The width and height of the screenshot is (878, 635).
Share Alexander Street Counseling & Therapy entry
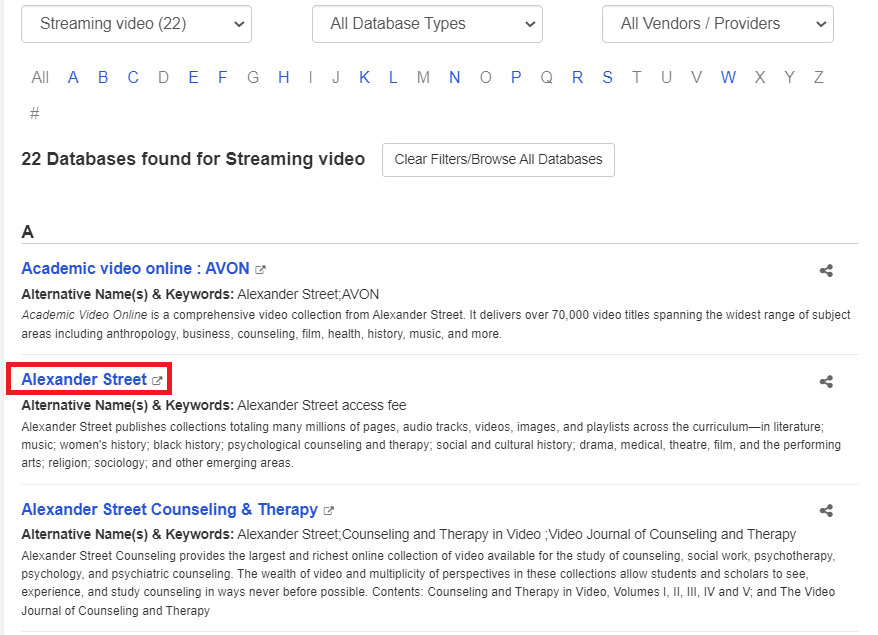[826, 511]
